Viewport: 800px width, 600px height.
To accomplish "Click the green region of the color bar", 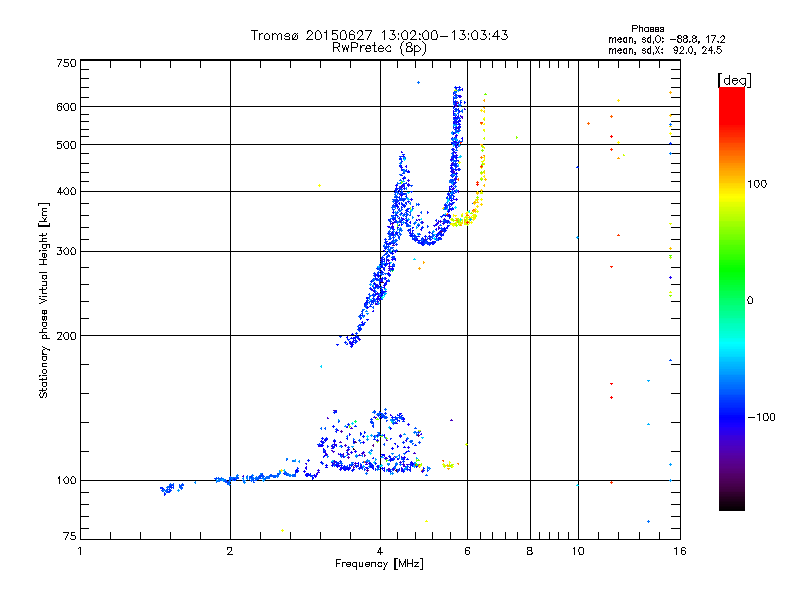I will point(732,268).
